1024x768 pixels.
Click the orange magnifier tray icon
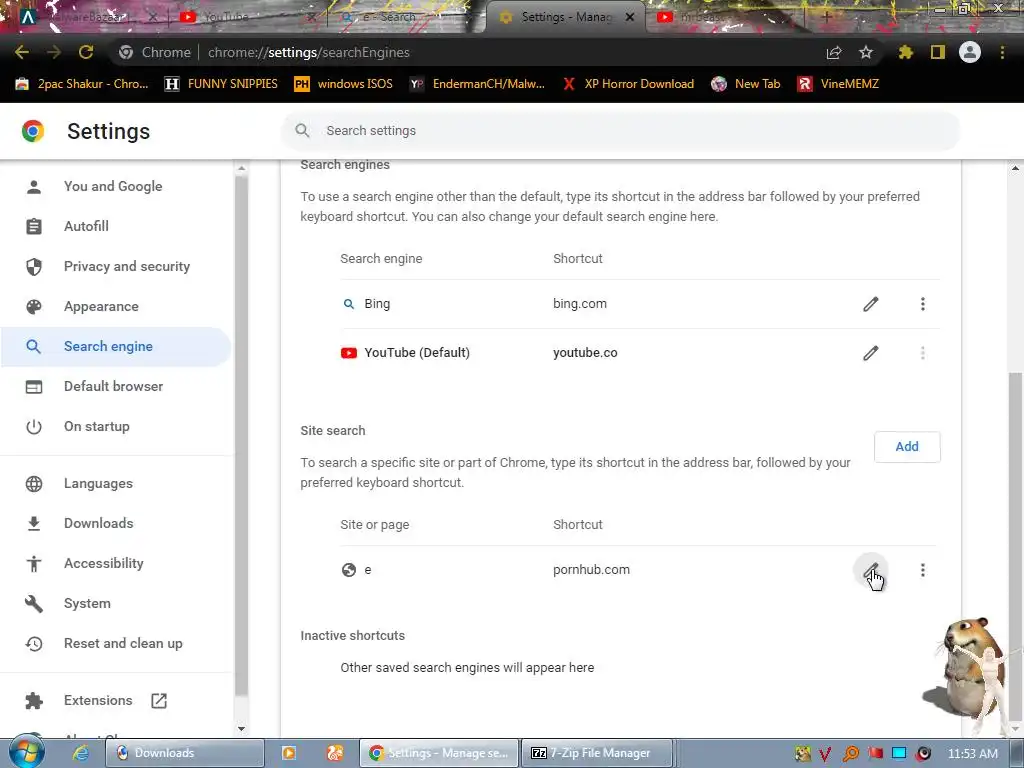click(850, 754)
